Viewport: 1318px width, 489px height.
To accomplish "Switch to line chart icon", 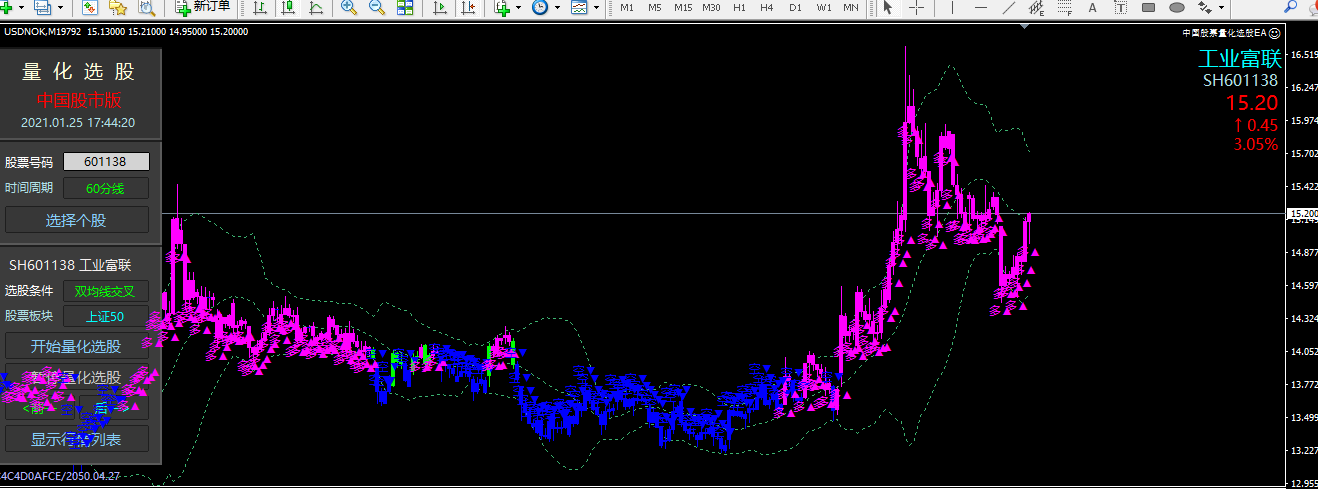I will coord(316,7).
